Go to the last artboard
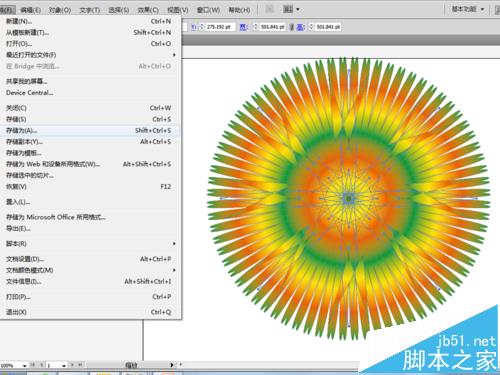 80,365
